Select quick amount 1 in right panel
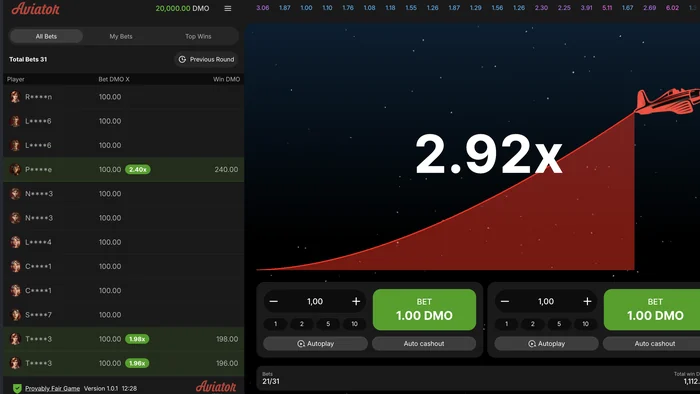Image resolution: width=700 pixels, height=394 pixels. coord(506,324)
